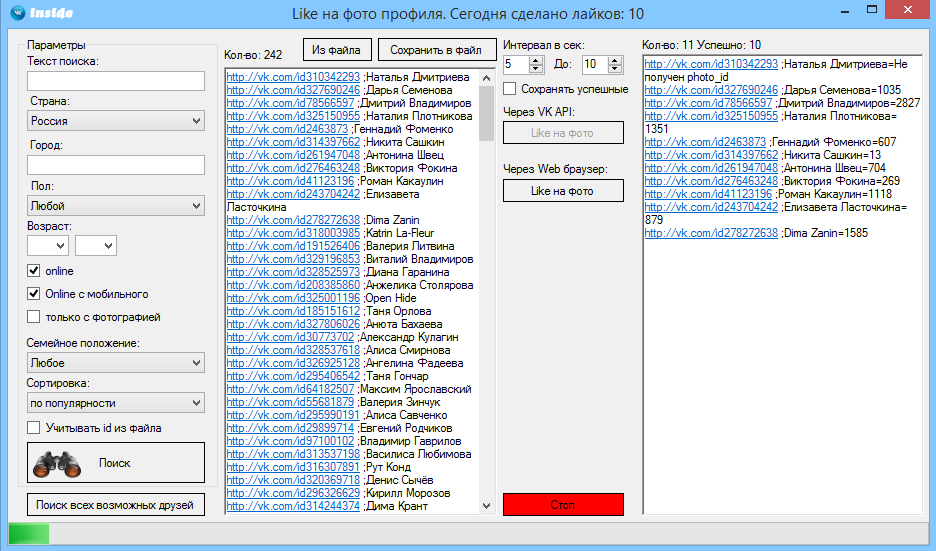The width and height of the screenshot is (936, 551).
Task: Open link id328537618 Алиса Смирнова
Action: pos(293,350)
